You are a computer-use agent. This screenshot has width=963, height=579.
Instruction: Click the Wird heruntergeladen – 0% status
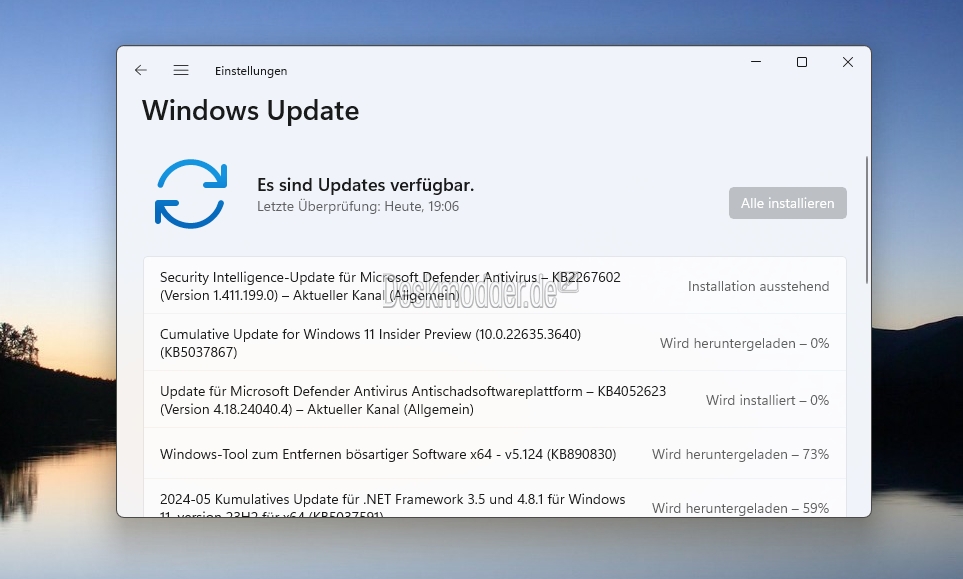[x=744, y=343]
